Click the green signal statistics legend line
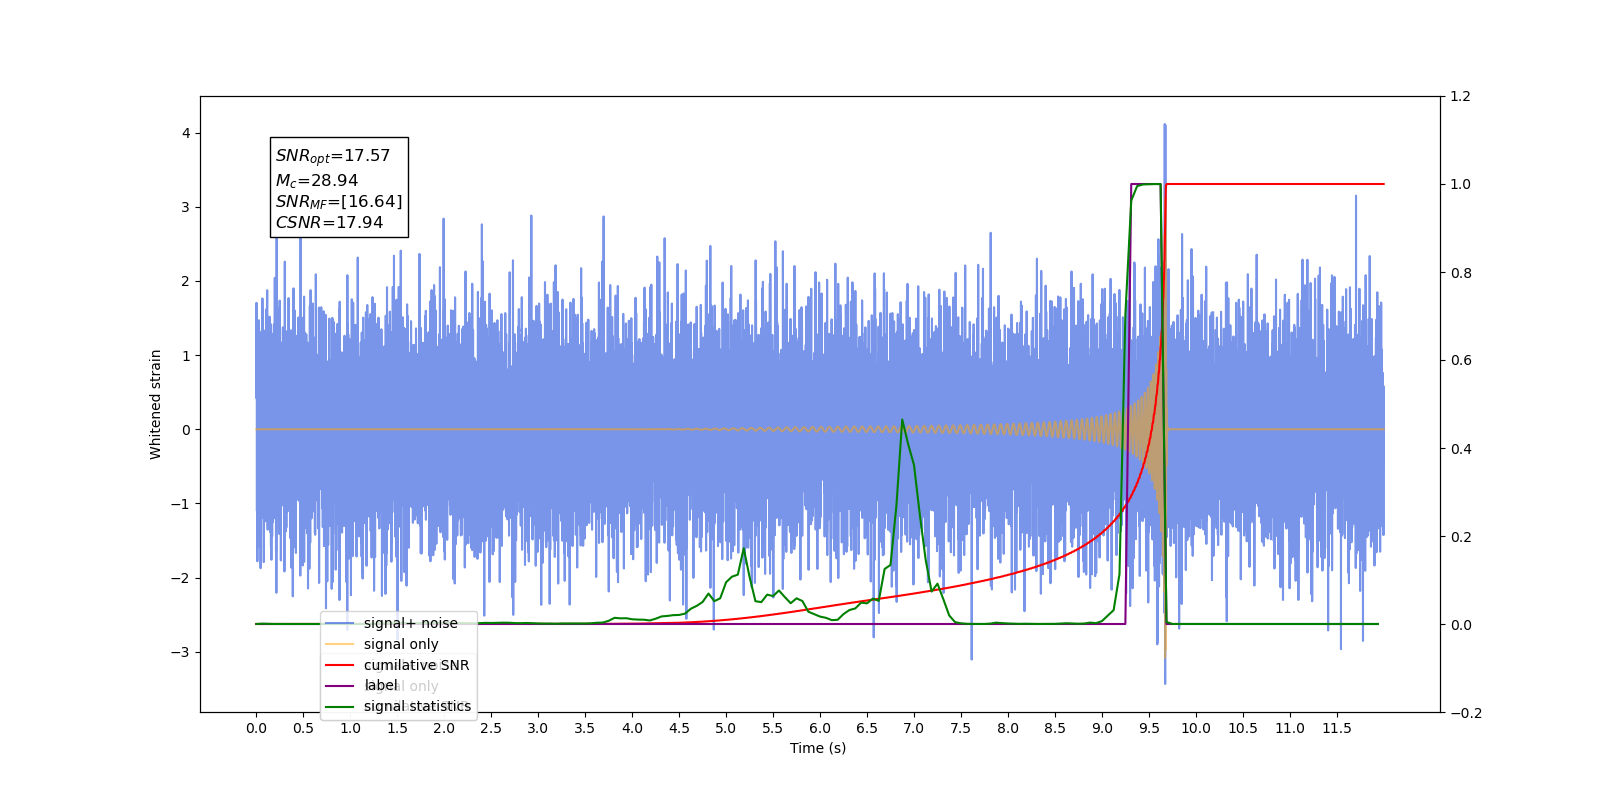 pos(339,707)
